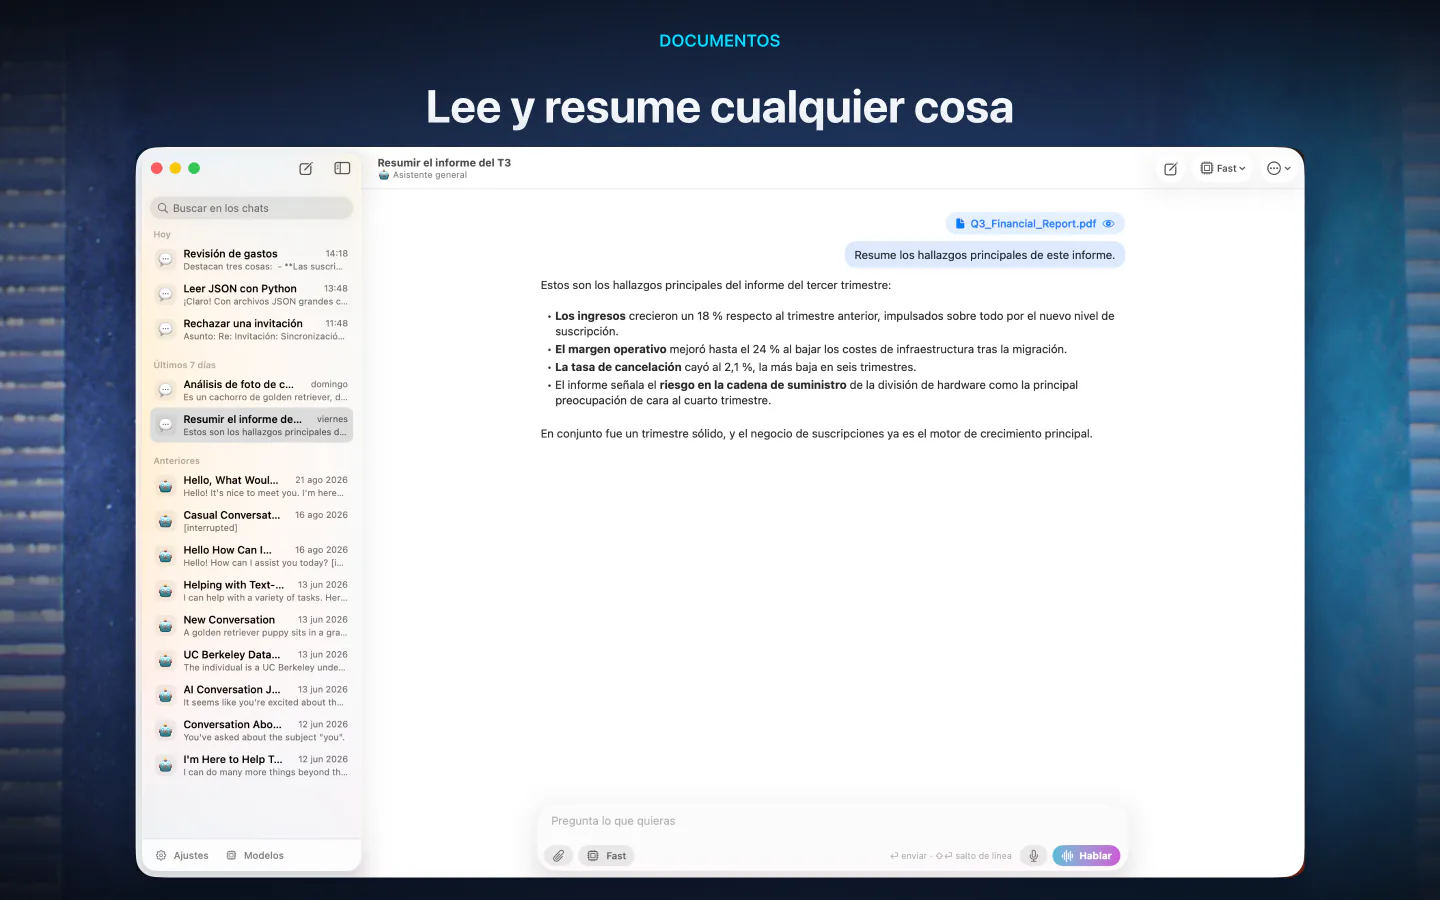Click the Fast mode button in composer
1440x900 pixels.
(607, 856)
